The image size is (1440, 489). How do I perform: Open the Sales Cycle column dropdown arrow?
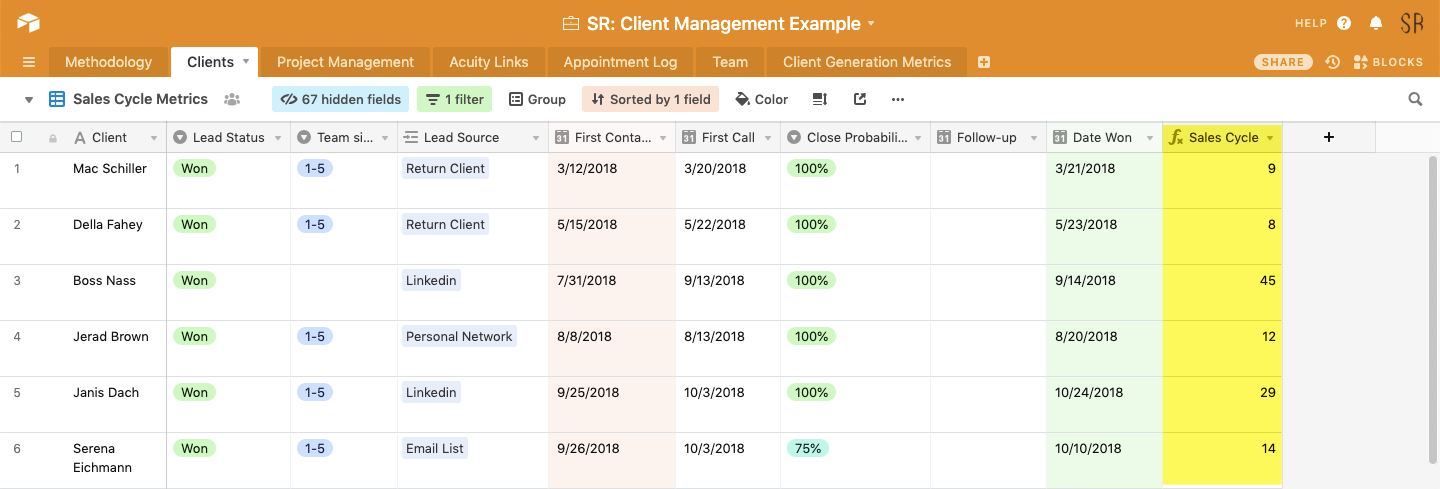pyautogui.click(x=1270, y=138)
